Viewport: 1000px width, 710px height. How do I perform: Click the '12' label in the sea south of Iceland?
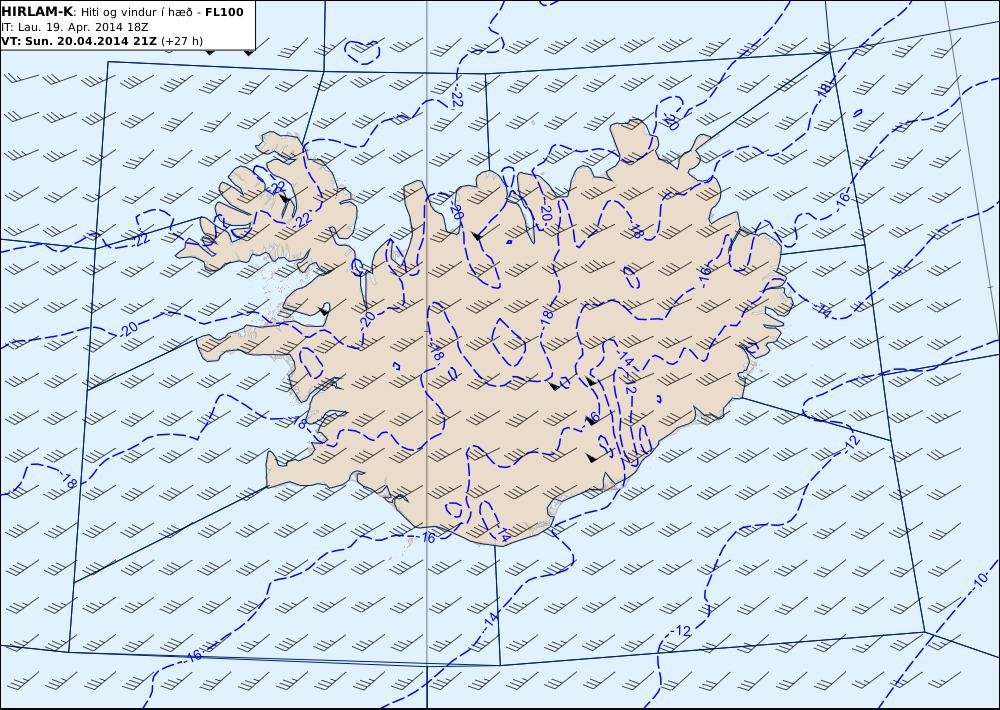pos(682,631)
